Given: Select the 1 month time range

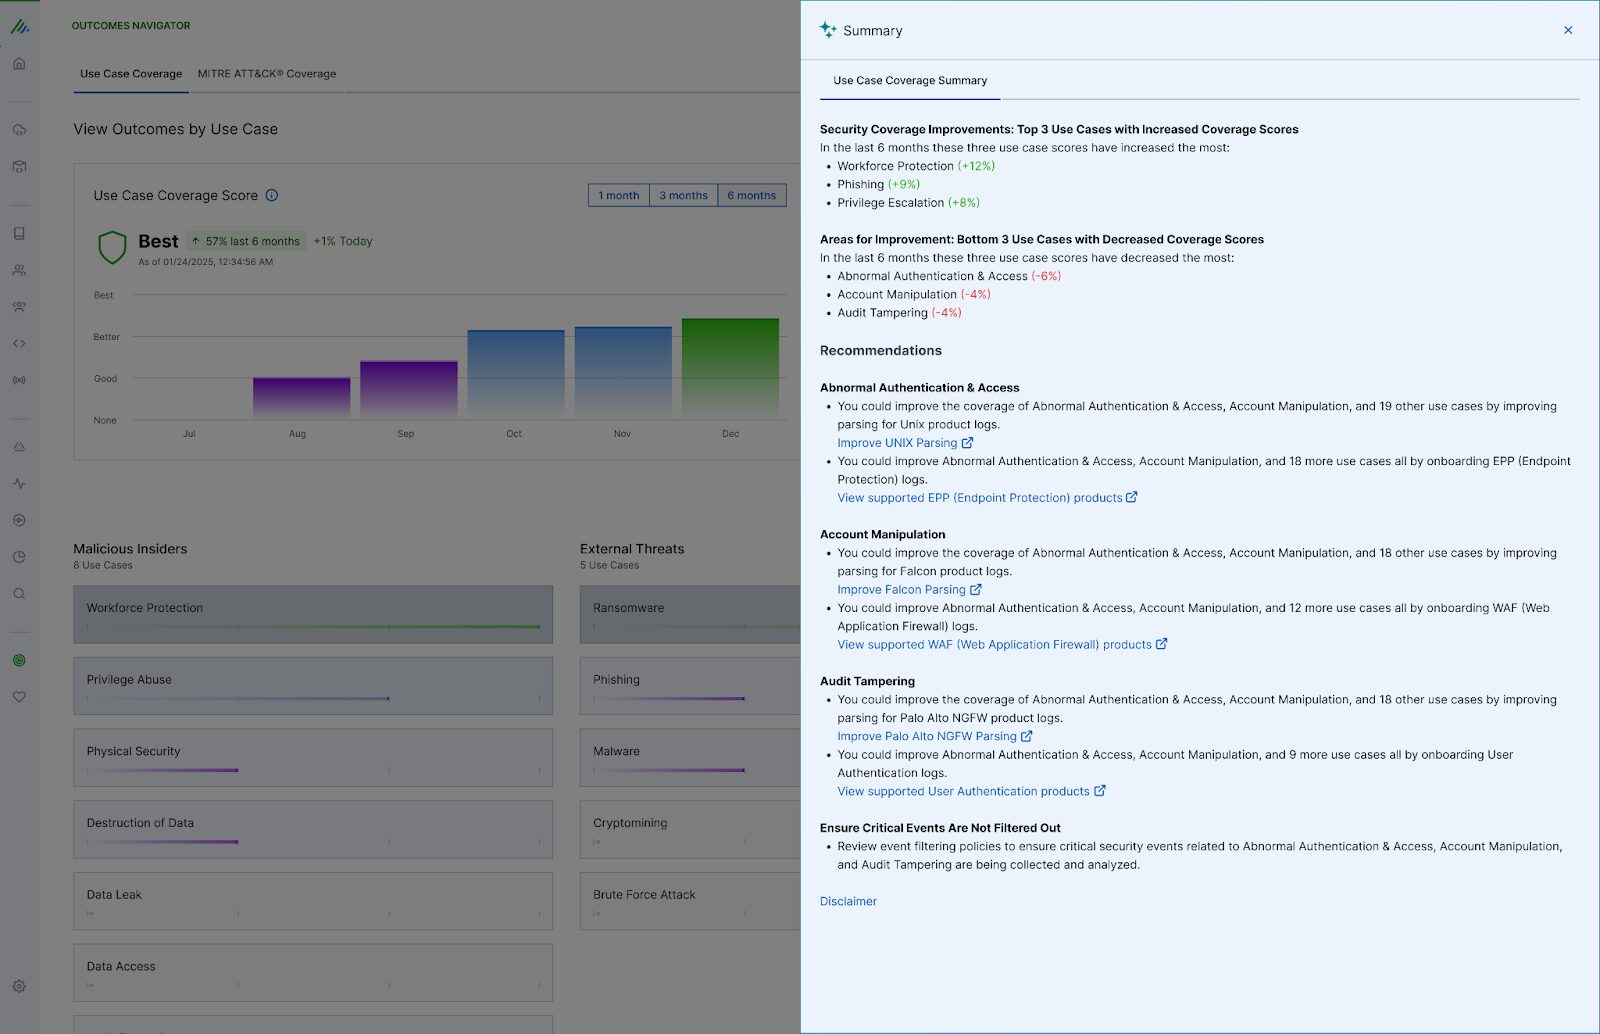Looking at the screenshot, I should [x=618, y=196].
